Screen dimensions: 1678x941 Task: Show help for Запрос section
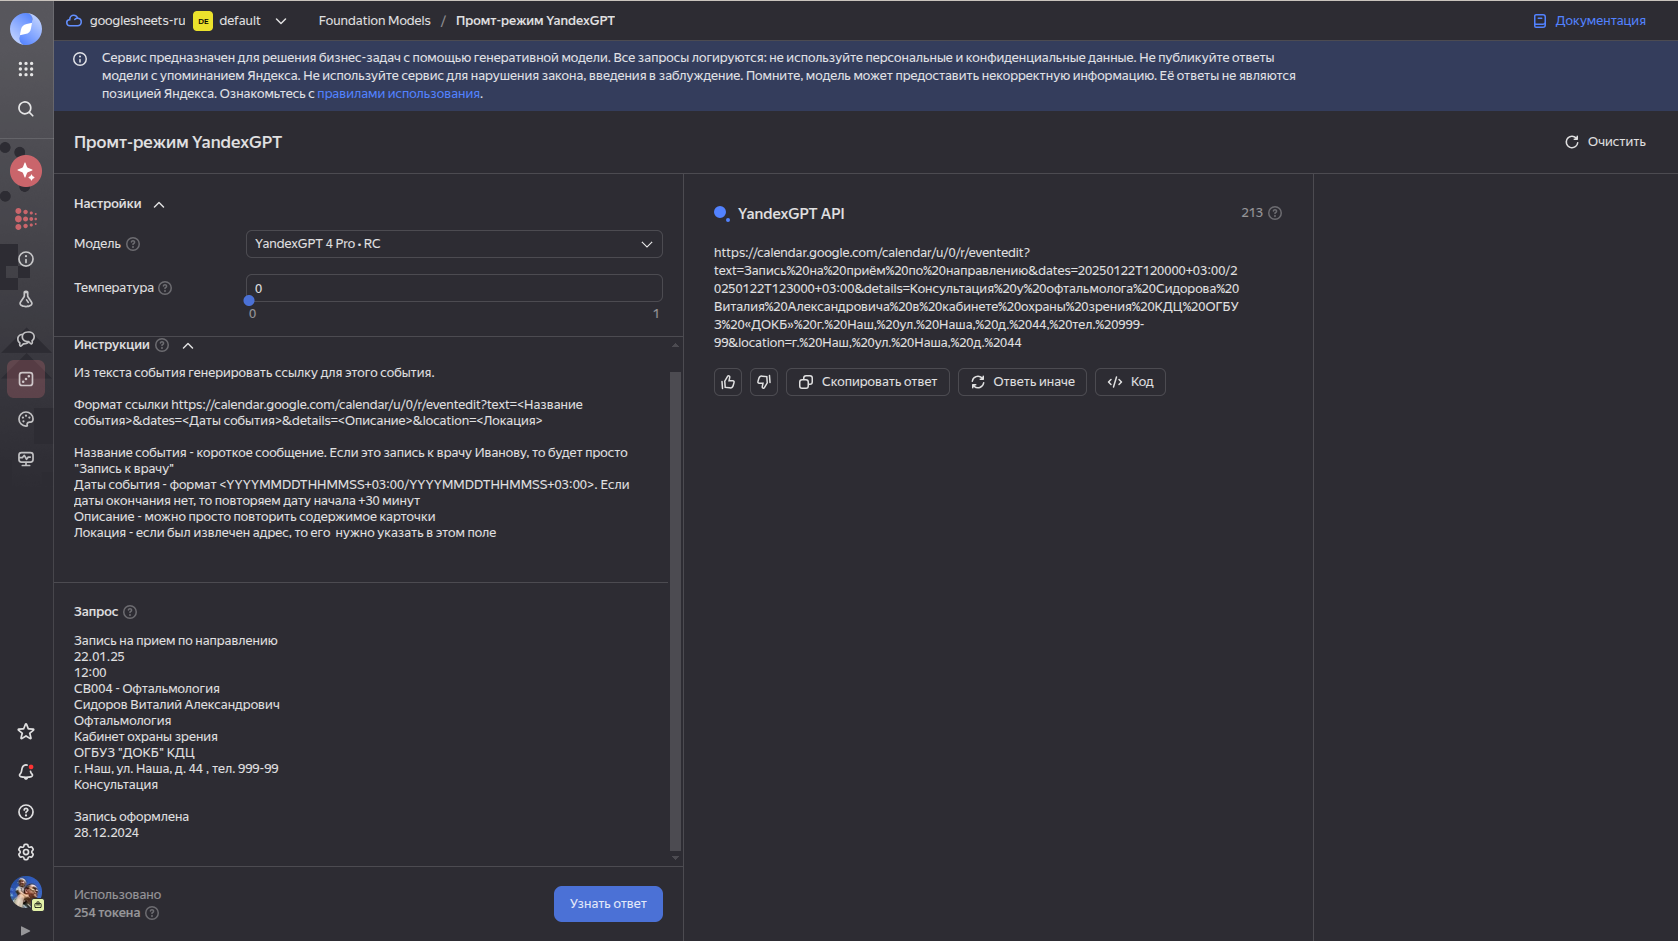[130, 612]
